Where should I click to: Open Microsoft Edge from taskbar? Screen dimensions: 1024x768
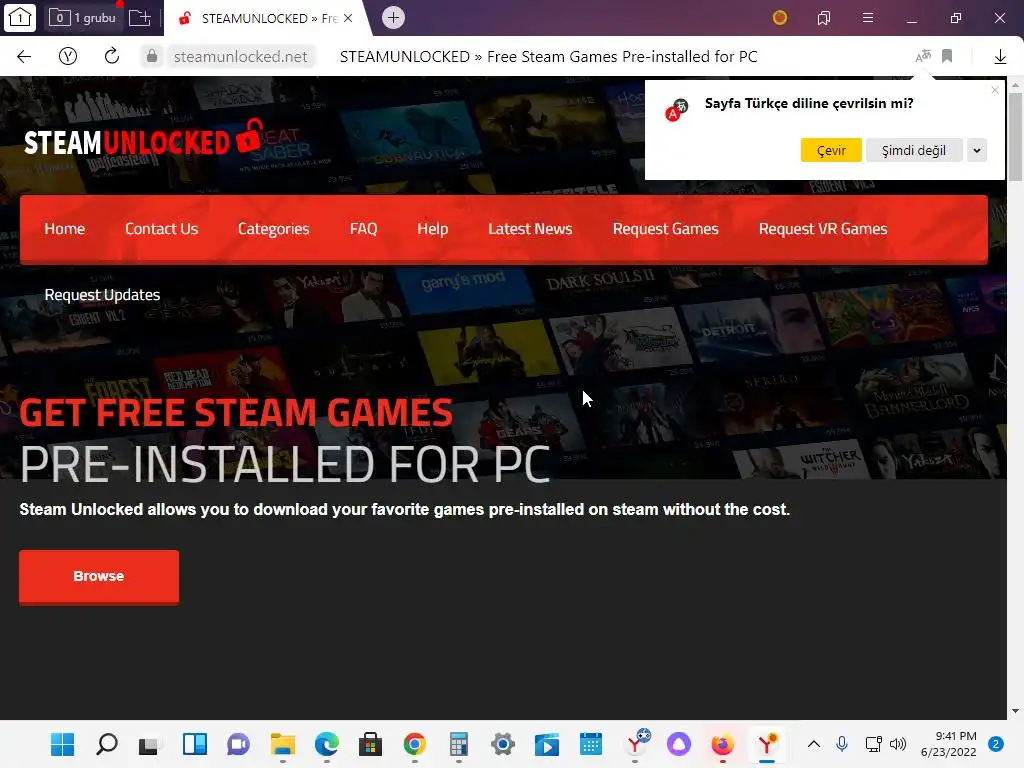point(327,744)
